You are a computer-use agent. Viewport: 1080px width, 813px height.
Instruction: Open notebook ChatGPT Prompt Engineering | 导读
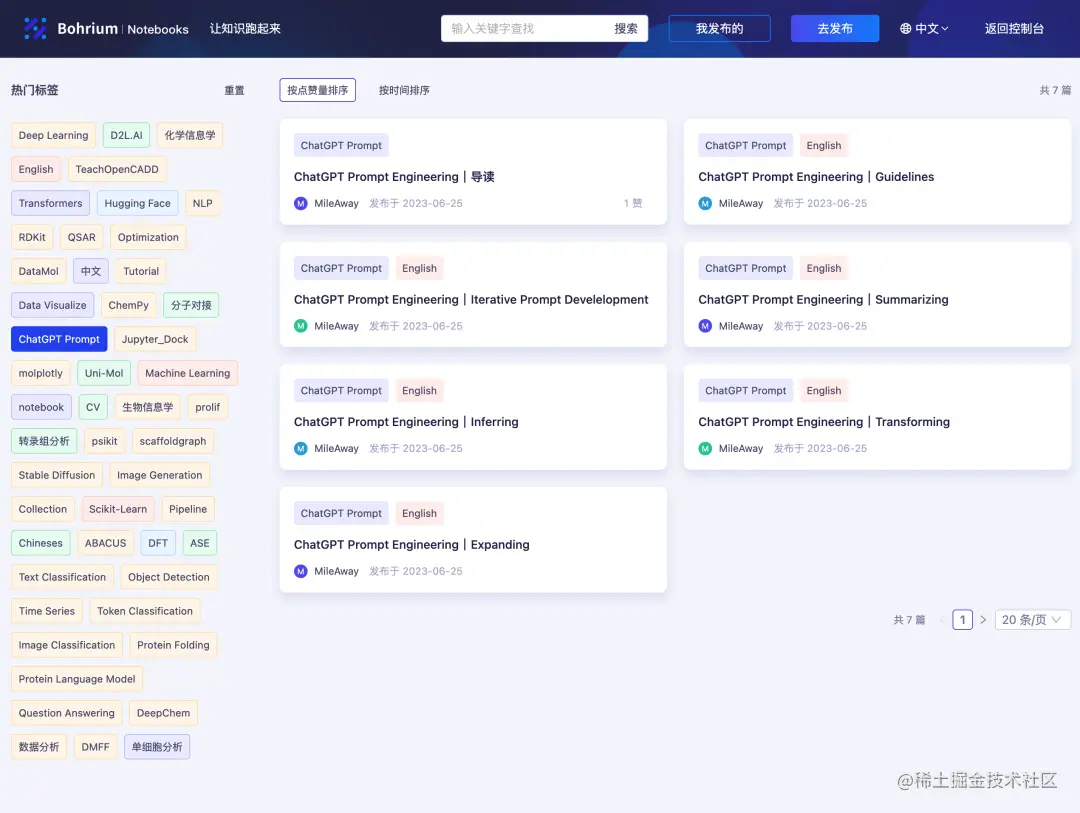click(x=394, y=176)
